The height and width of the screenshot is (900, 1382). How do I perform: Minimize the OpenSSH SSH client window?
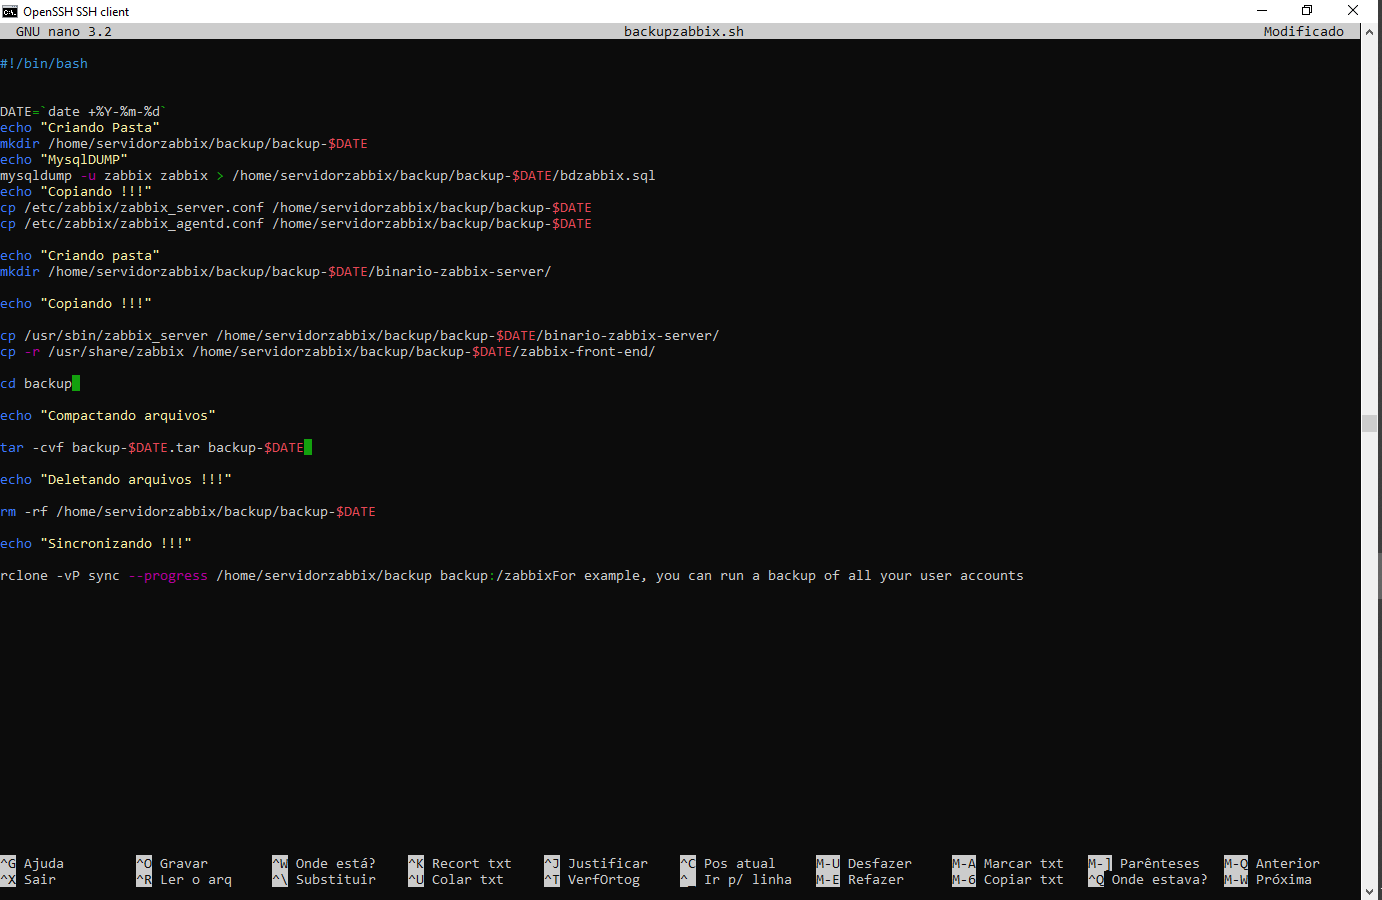click(x=1261, y=11)
